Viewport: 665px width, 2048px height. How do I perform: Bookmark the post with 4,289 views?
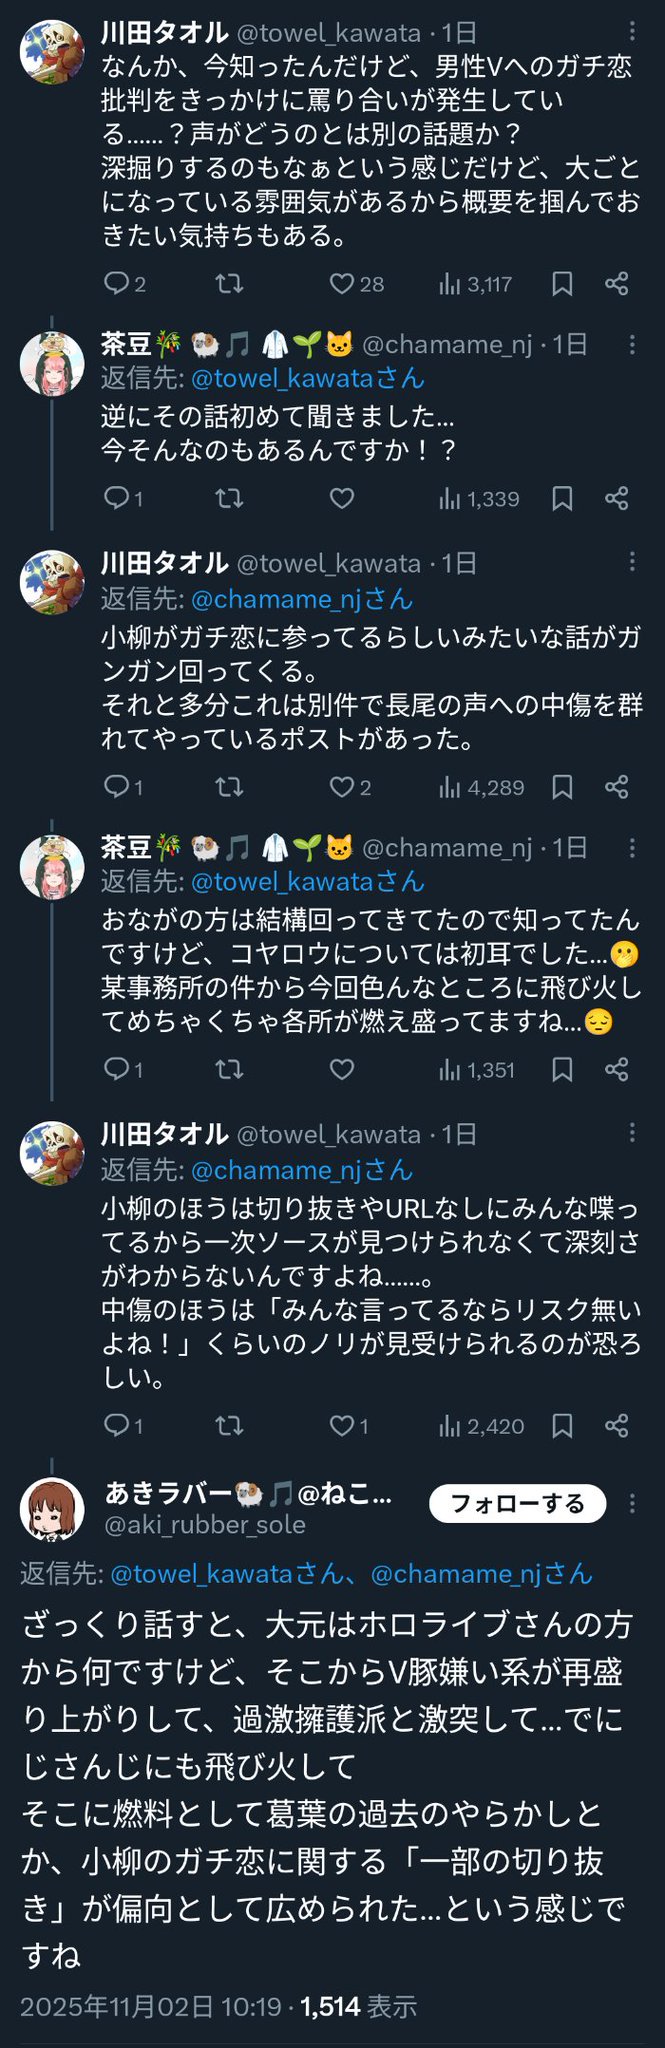point(562,788)
